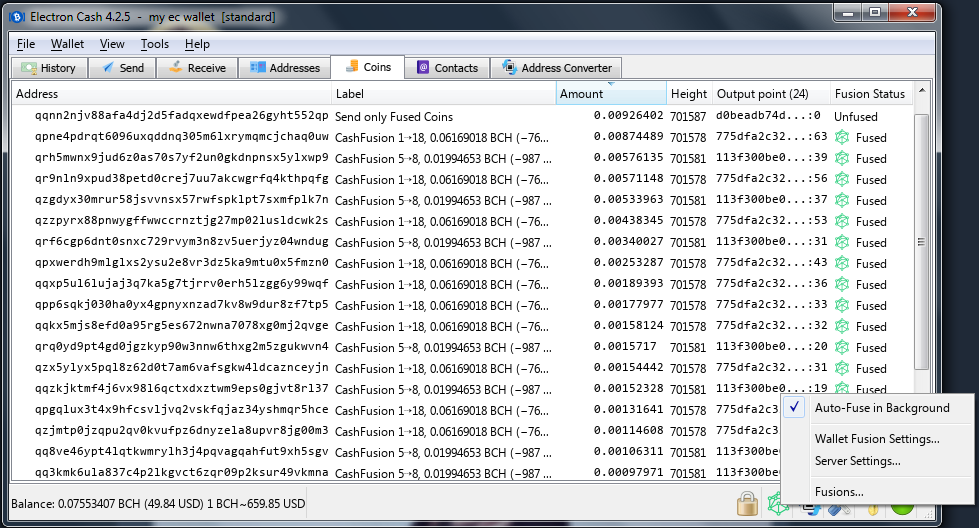Select the amount 0.00874489
This screenshot has width=979, height=528.
click(x=628, y=137)
